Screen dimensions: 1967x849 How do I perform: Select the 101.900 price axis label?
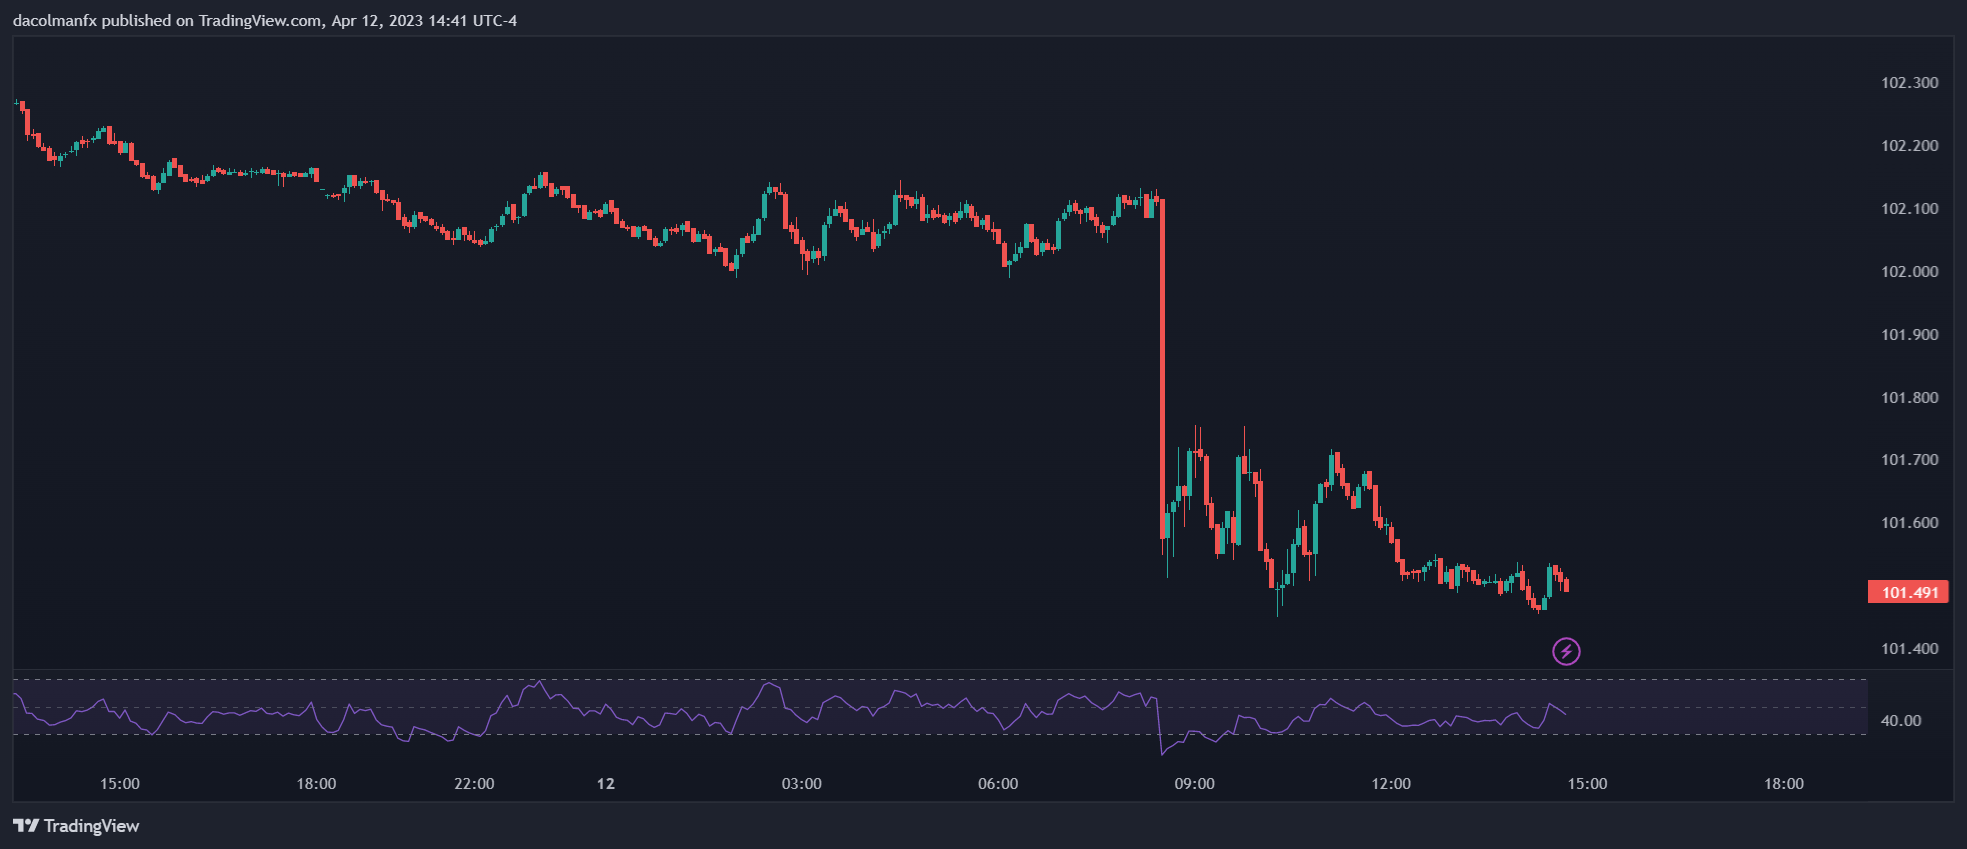click(x=1910, y=335)
